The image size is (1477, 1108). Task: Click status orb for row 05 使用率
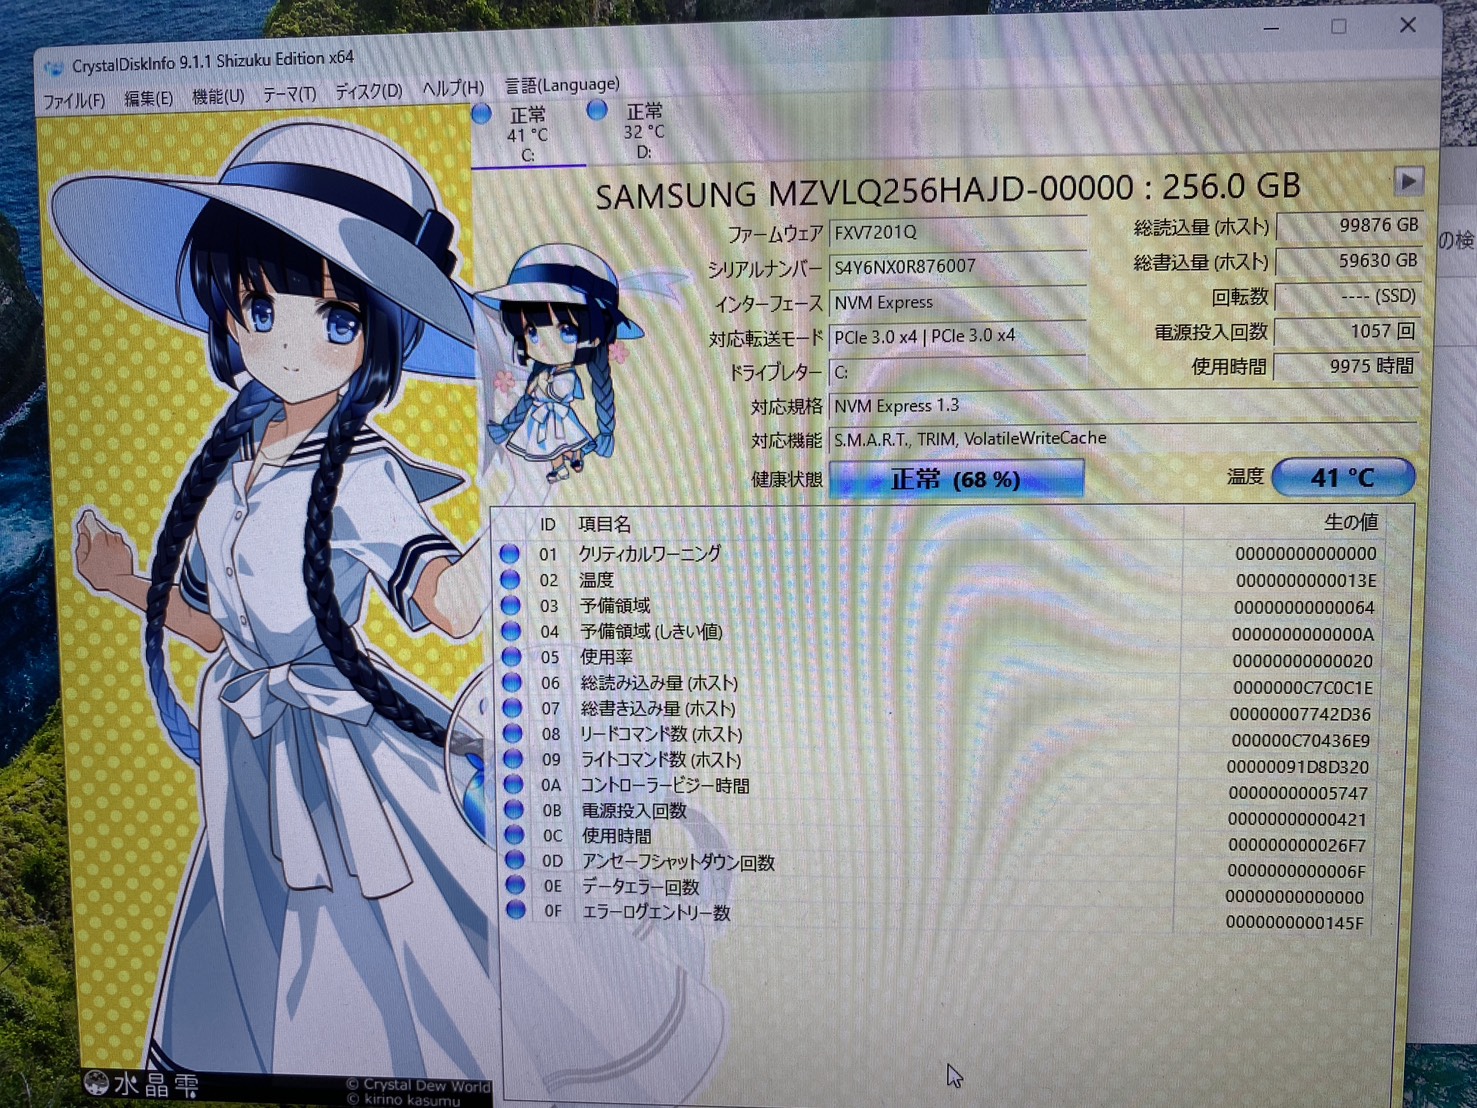(x=511, y=657)
